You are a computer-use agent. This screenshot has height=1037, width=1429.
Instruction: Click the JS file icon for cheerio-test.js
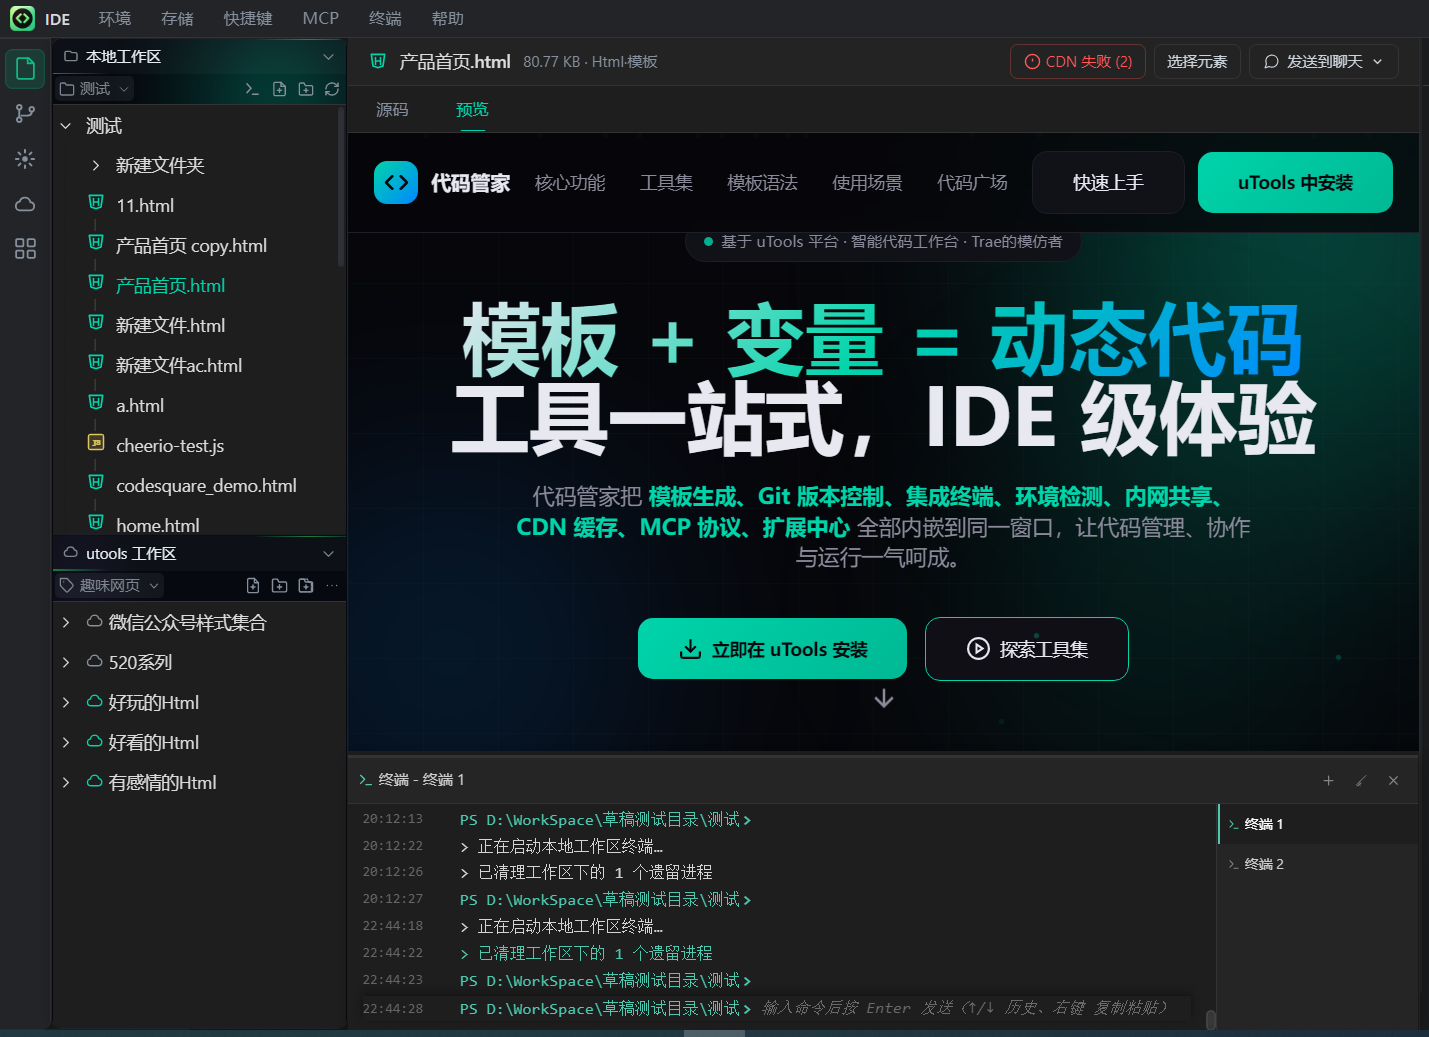96,442
